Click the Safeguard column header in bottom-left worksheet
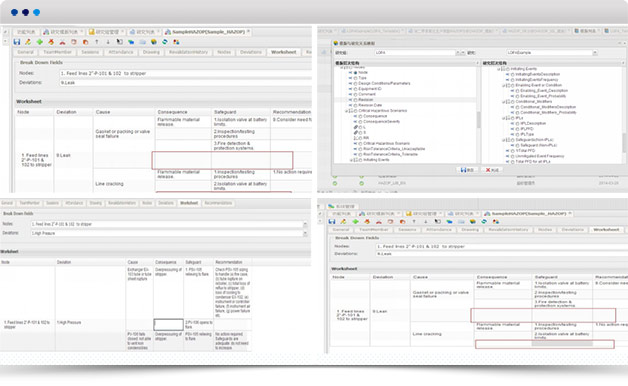628x386 pixels. pyautogui.click(x=199, y=262)
